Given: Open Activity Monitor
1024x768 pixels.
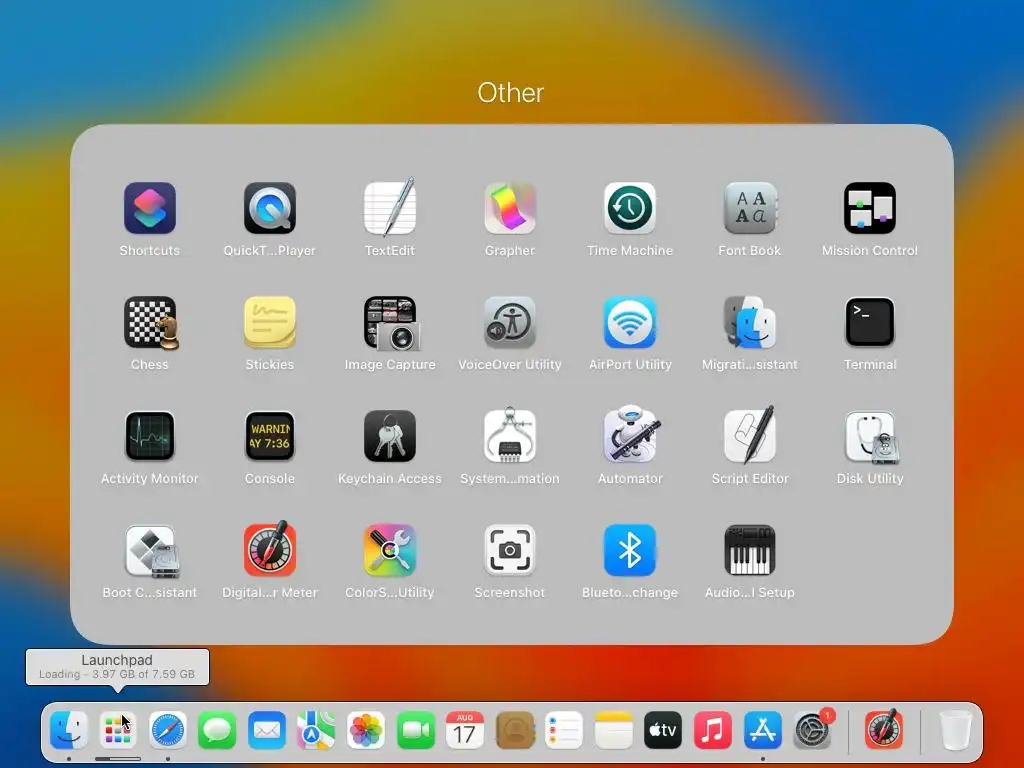Looking at the screenshot, I should tap(150, 436).
